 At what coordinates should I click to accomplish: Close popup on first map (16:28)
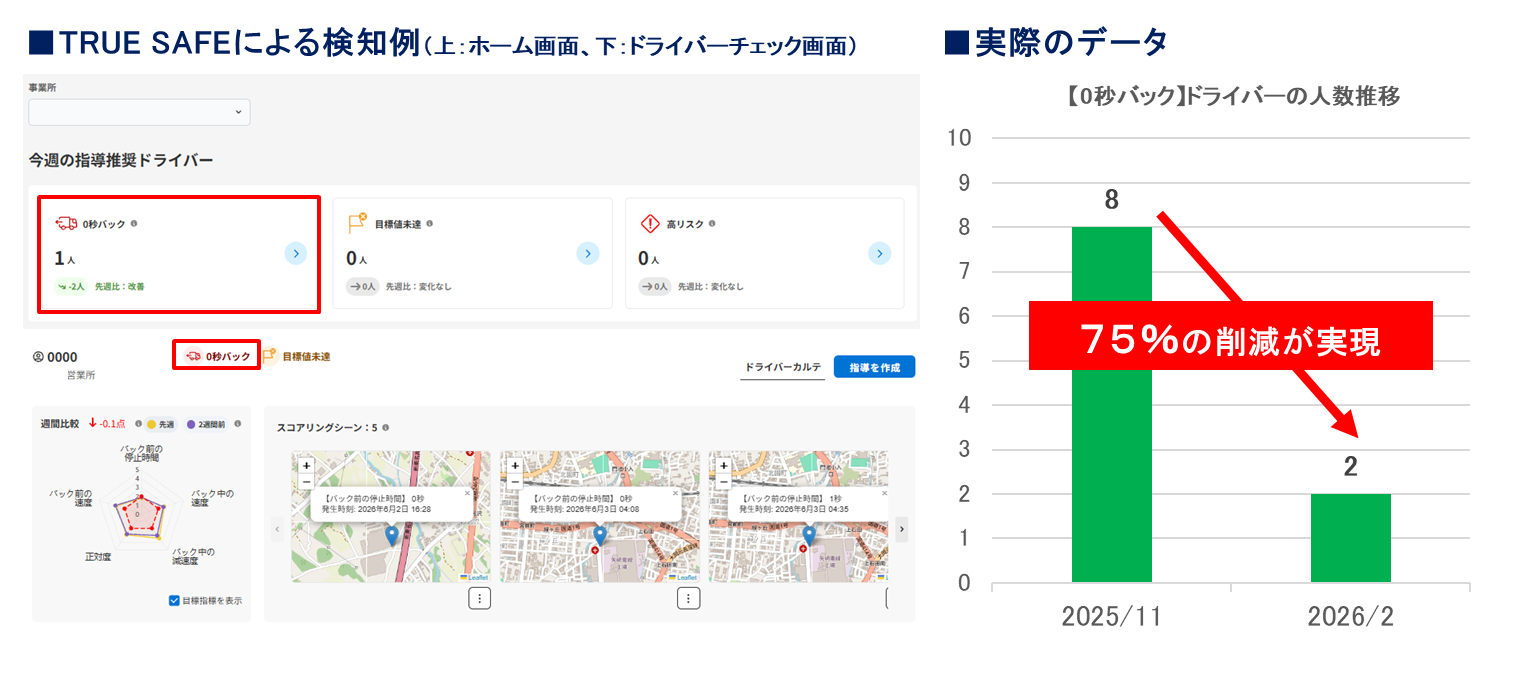pos(466,493)
